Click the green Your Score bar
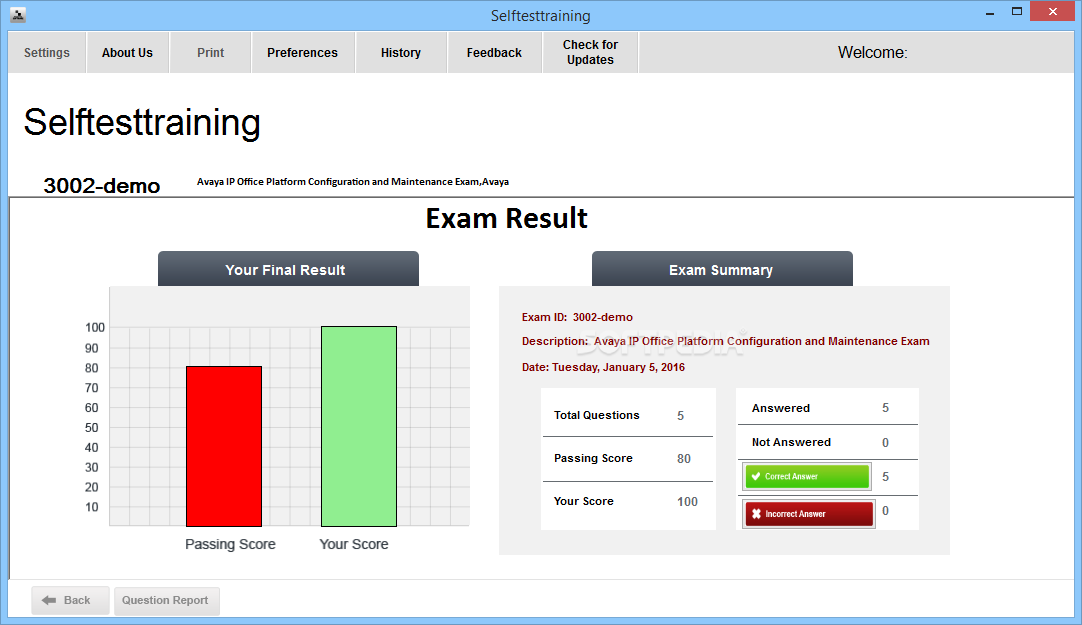The image size is (1082, 625). tap(359, 426)
